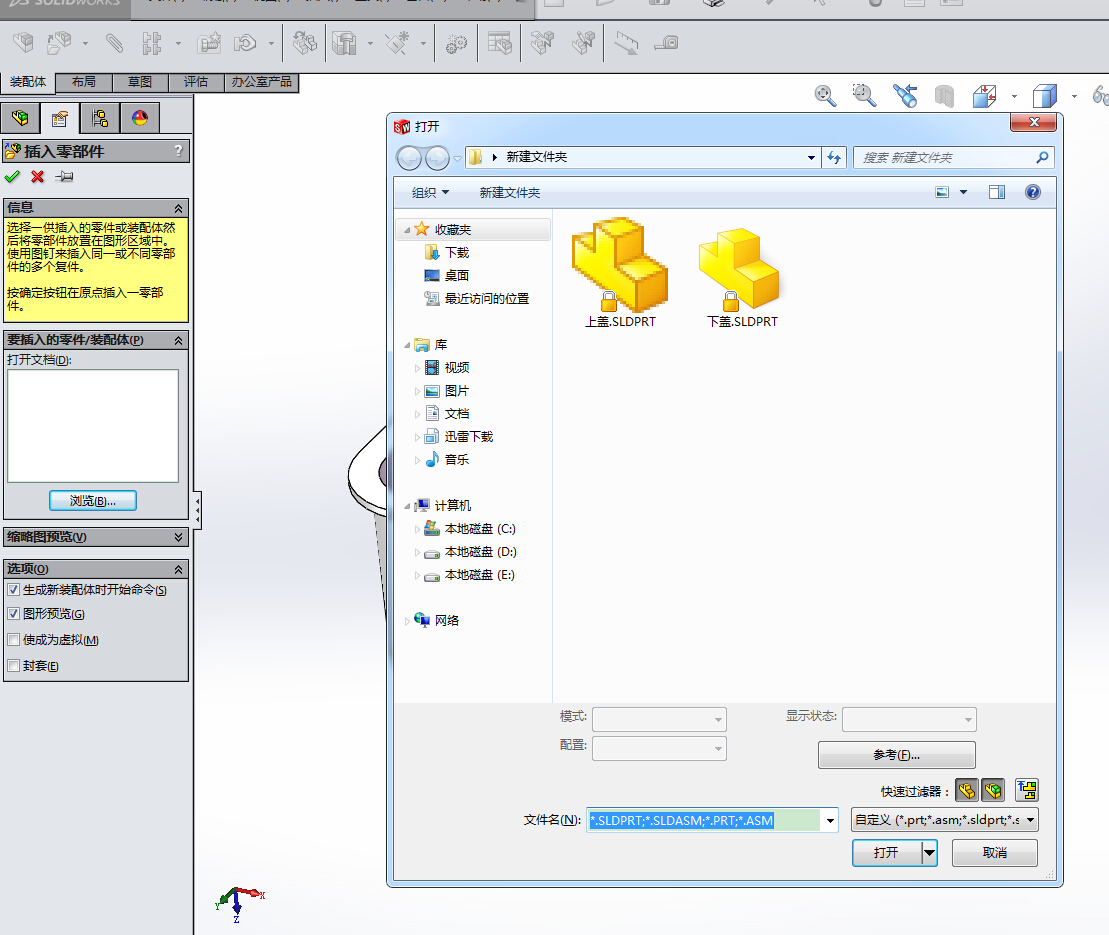Switch to the 评估 ribbon tab
This screenshot has width=1109, height=935.
(x=196, y=82)
